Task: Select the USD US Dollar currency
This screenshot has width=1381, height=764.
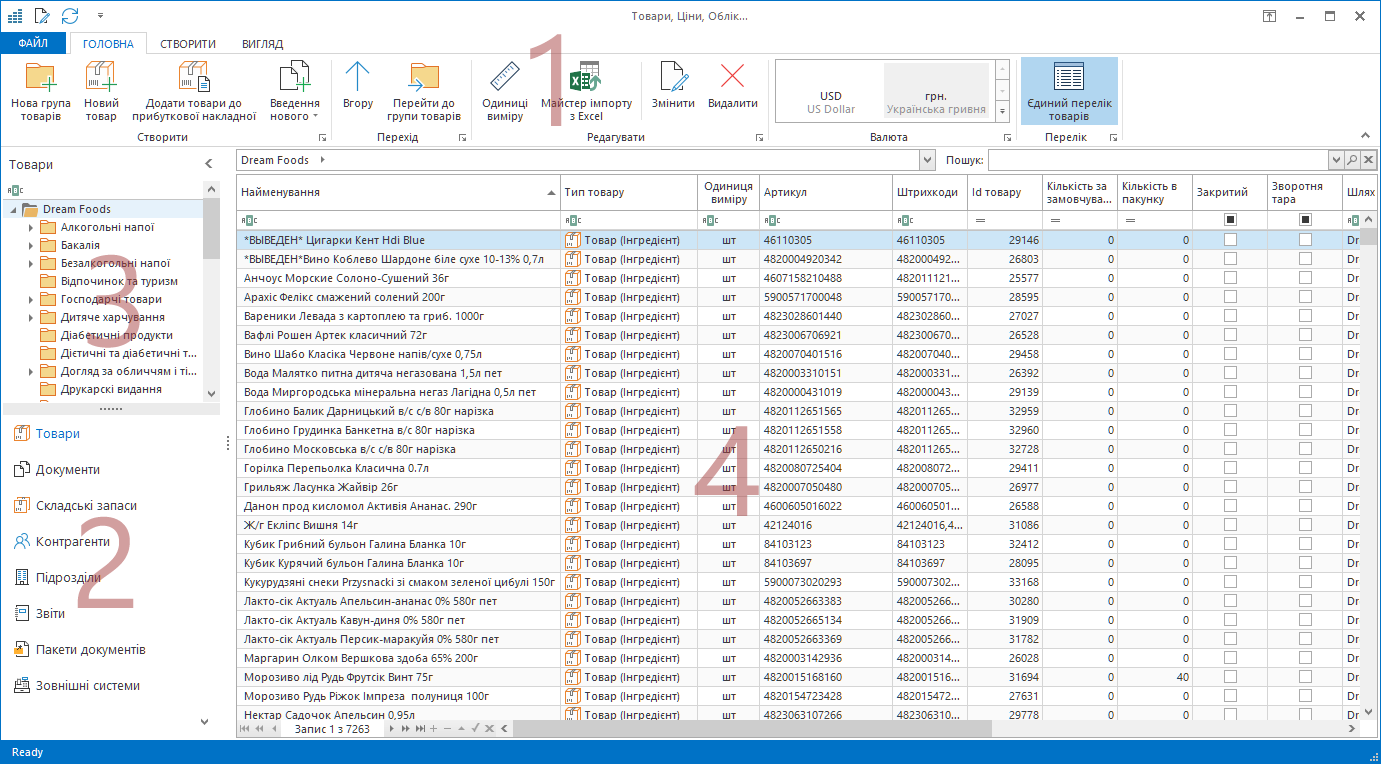Action: point(831,102)
